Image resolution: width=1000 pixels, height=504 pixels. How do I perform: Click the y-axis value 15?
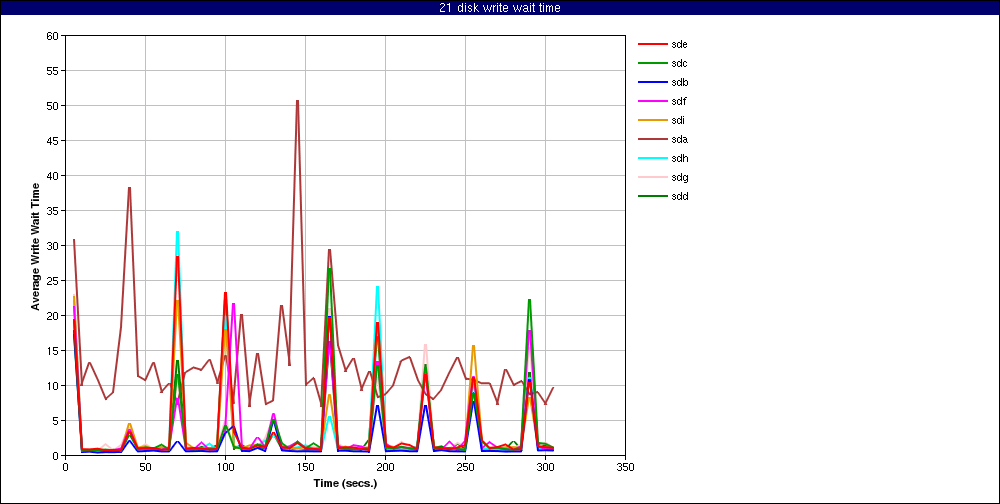[x=54, y=351]
